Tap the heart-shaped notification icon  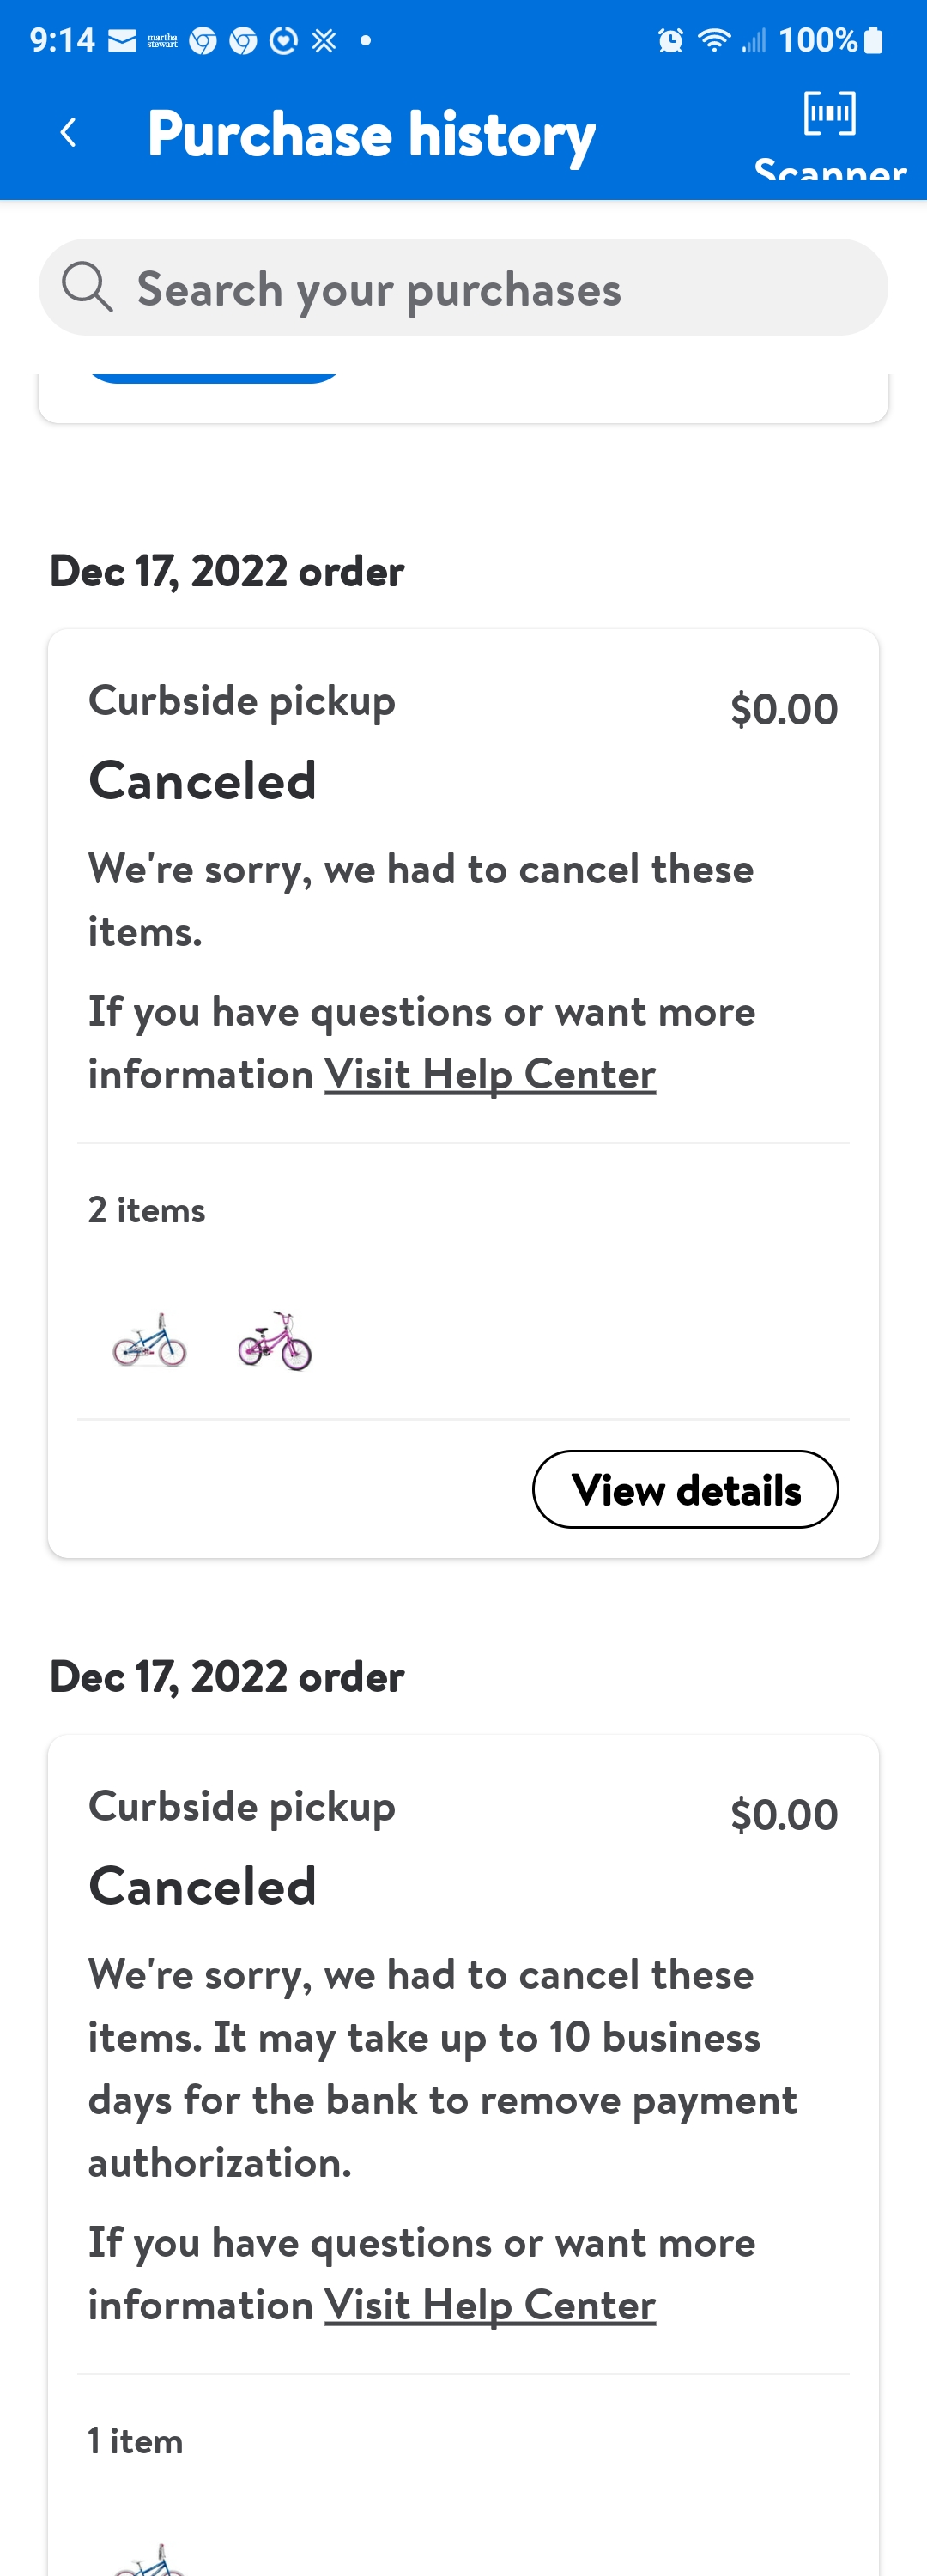click(x=283, y=40)
